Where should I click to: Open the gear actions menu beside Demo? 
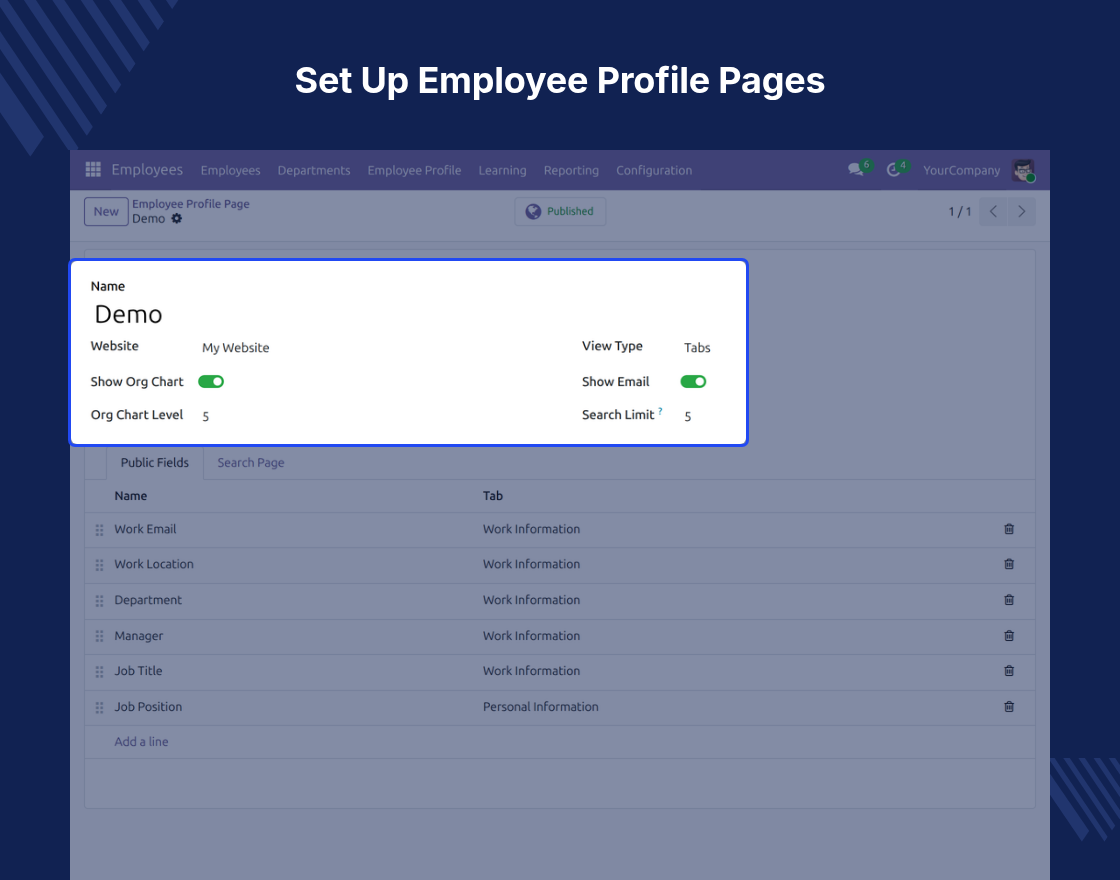176,219
